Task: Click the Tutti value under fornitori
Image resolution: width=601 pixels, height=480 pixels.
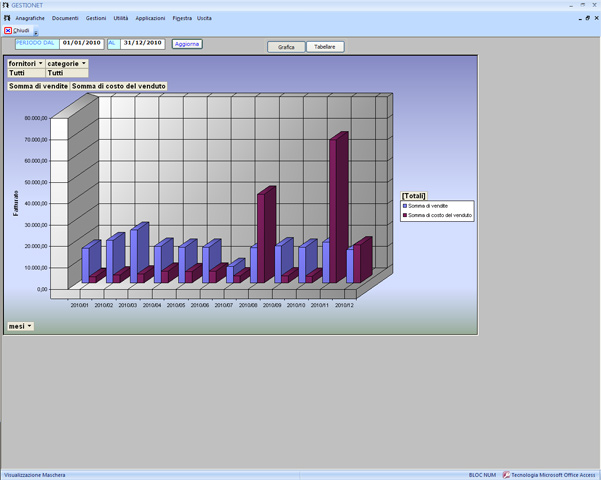Action: click(26, 73)
